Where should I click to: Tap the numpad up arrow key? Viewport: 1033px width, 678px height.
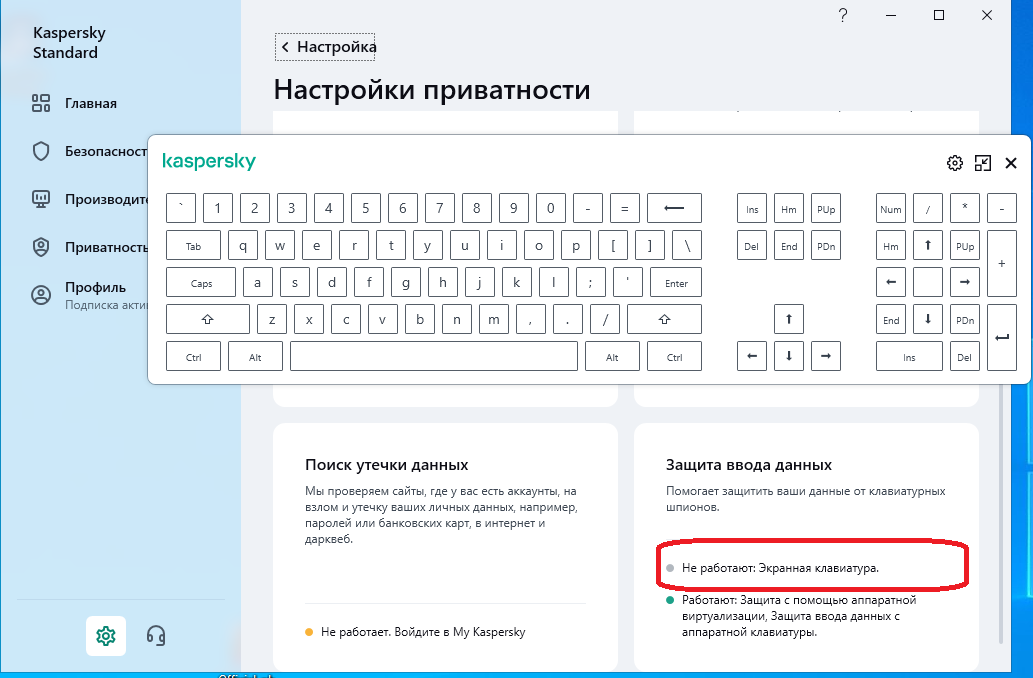928,245
